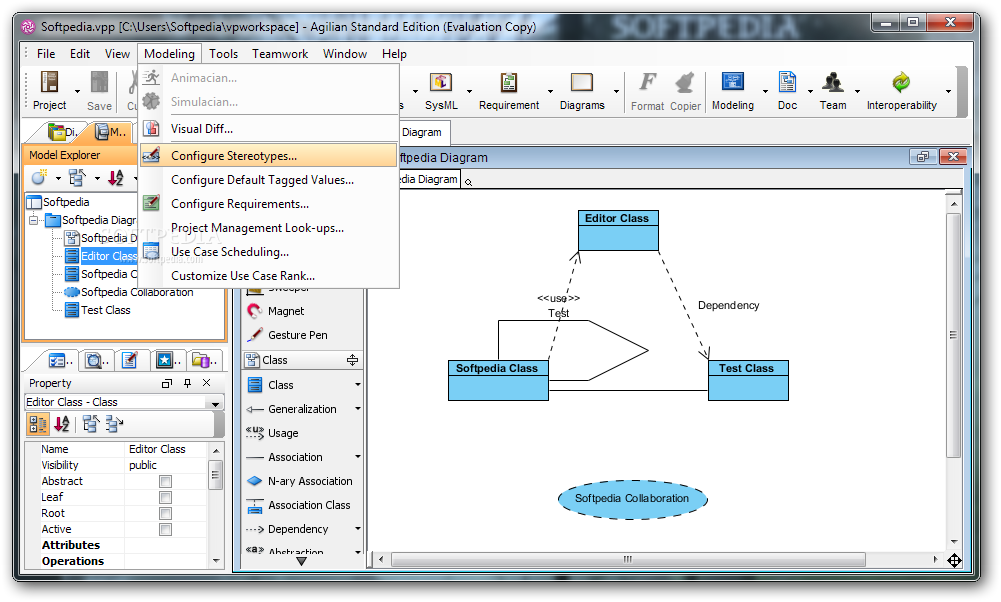This screenshot has height=602, width=1001.
Task: Choose Configure Default Tagged Values entry
Action: click(269, 180)
